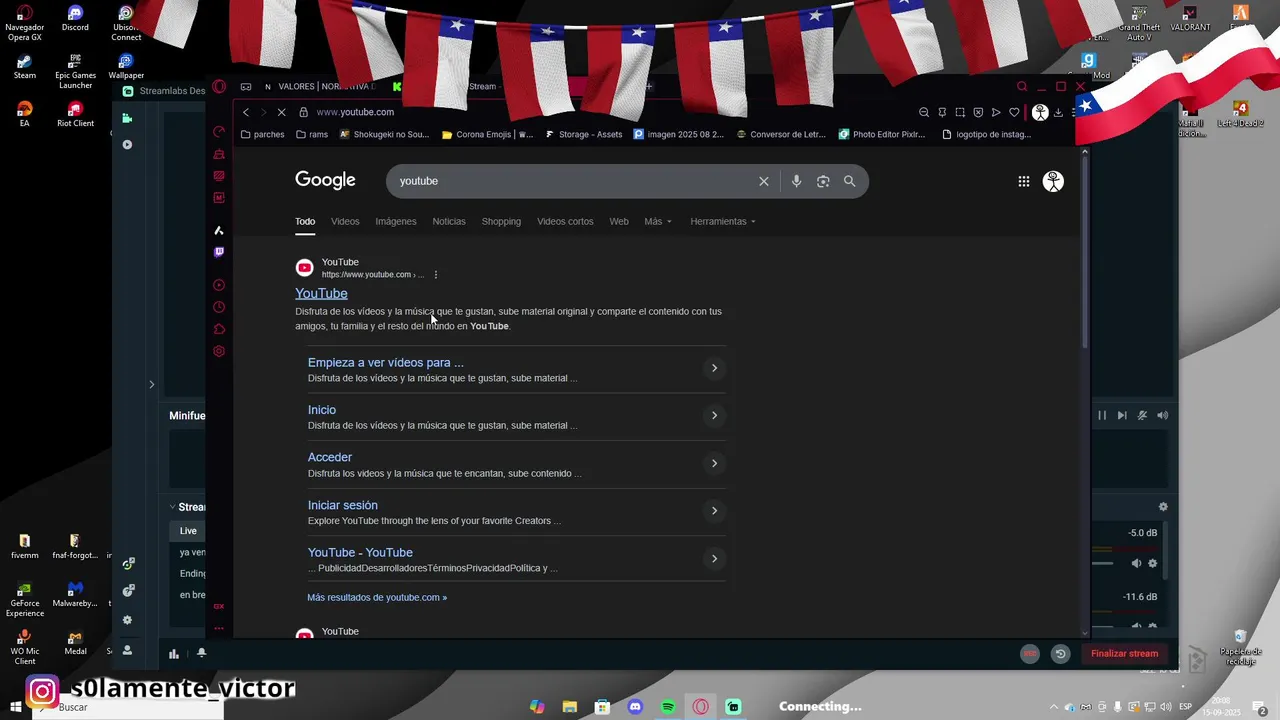
Task: Click the Opera browser download icon
Action: click(1058, 112)
